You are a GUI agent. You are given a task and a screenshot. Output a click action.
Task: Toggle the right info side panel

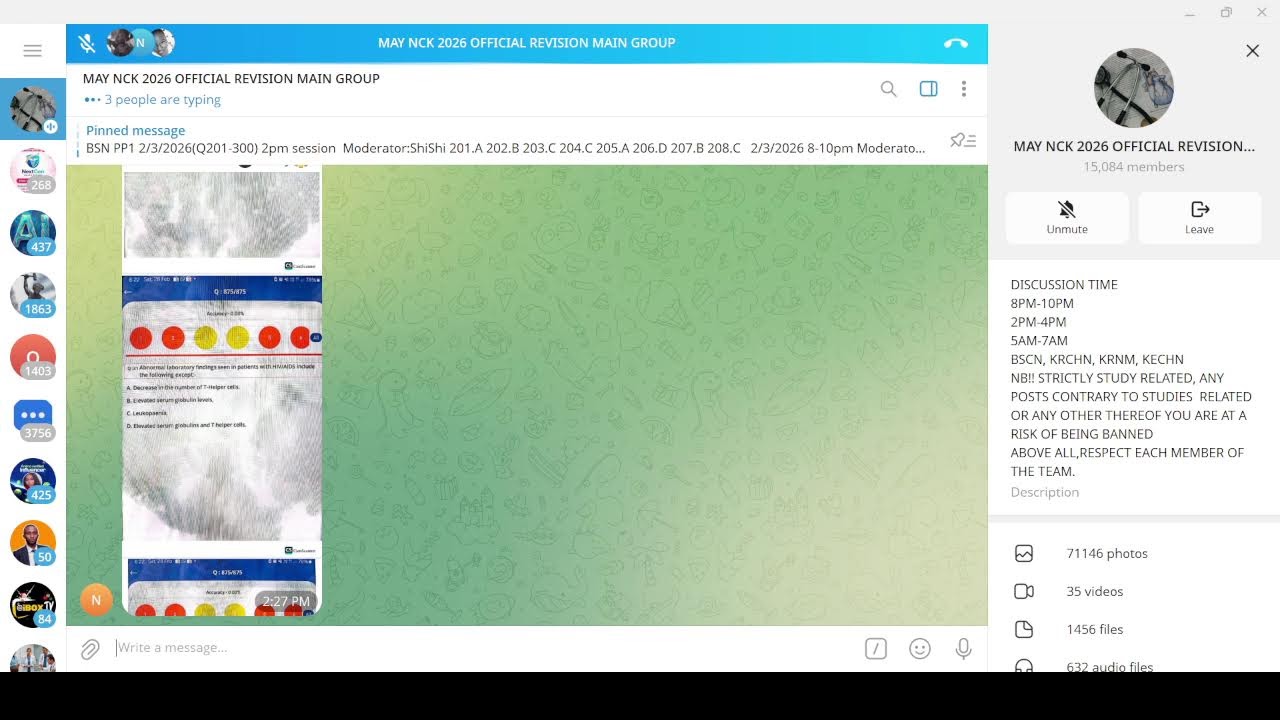click(x=928, y=89)
